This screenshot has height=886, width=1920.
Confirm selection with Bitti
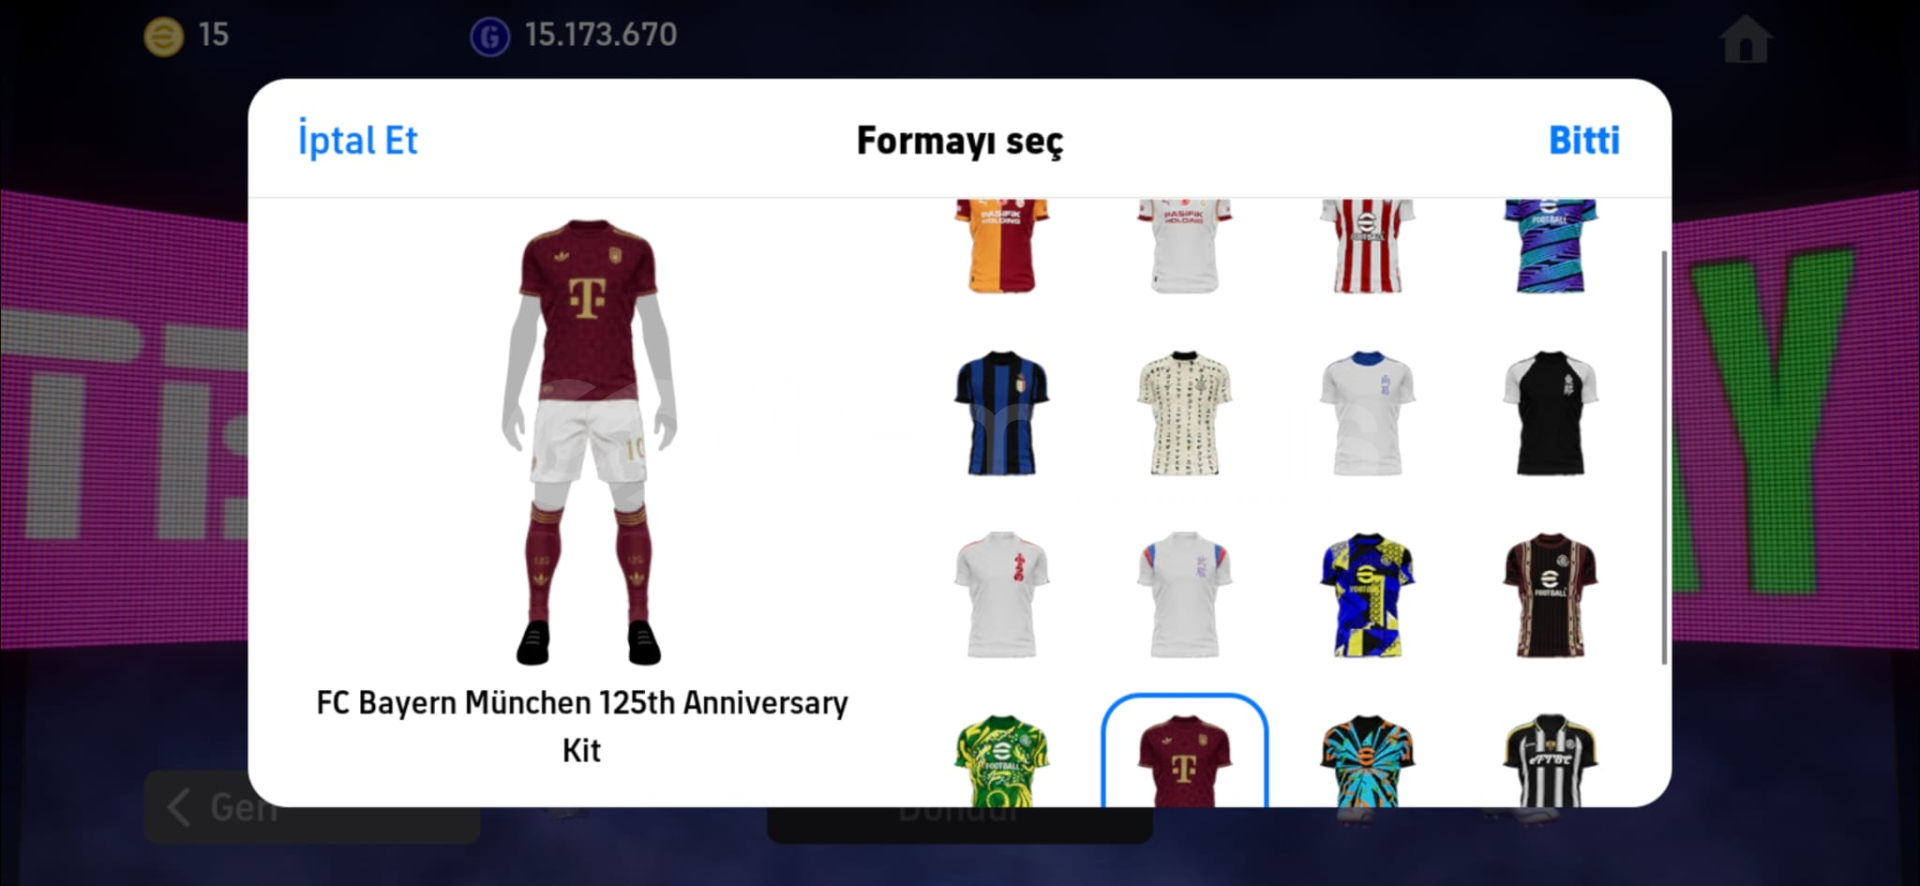pyautogui.click(x=1584, y=140)
